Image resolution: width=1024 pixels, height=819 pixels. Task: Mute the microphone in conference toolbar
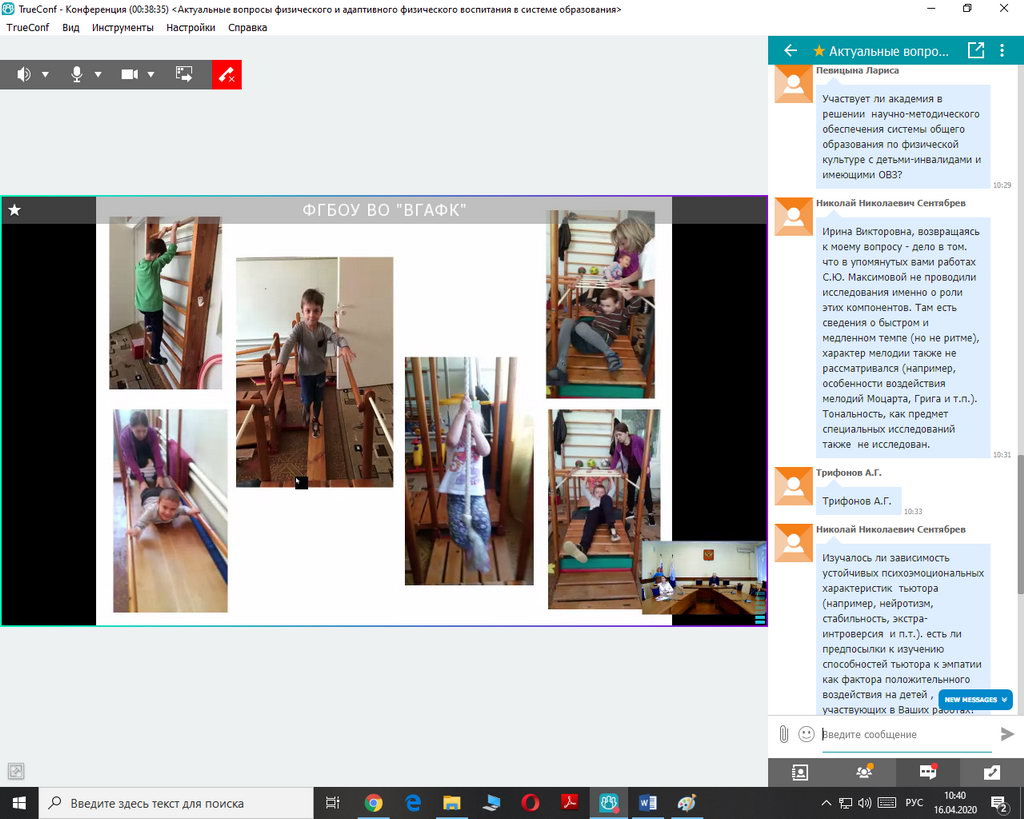(x=76, y=74)
